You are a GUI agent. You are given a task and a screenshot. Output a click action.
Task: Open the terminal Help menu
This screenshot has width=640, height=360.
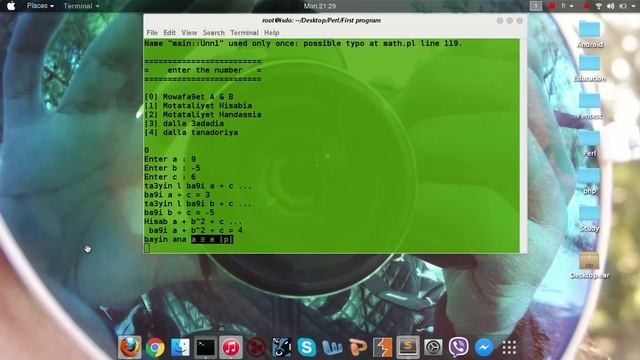pos(271,33)
